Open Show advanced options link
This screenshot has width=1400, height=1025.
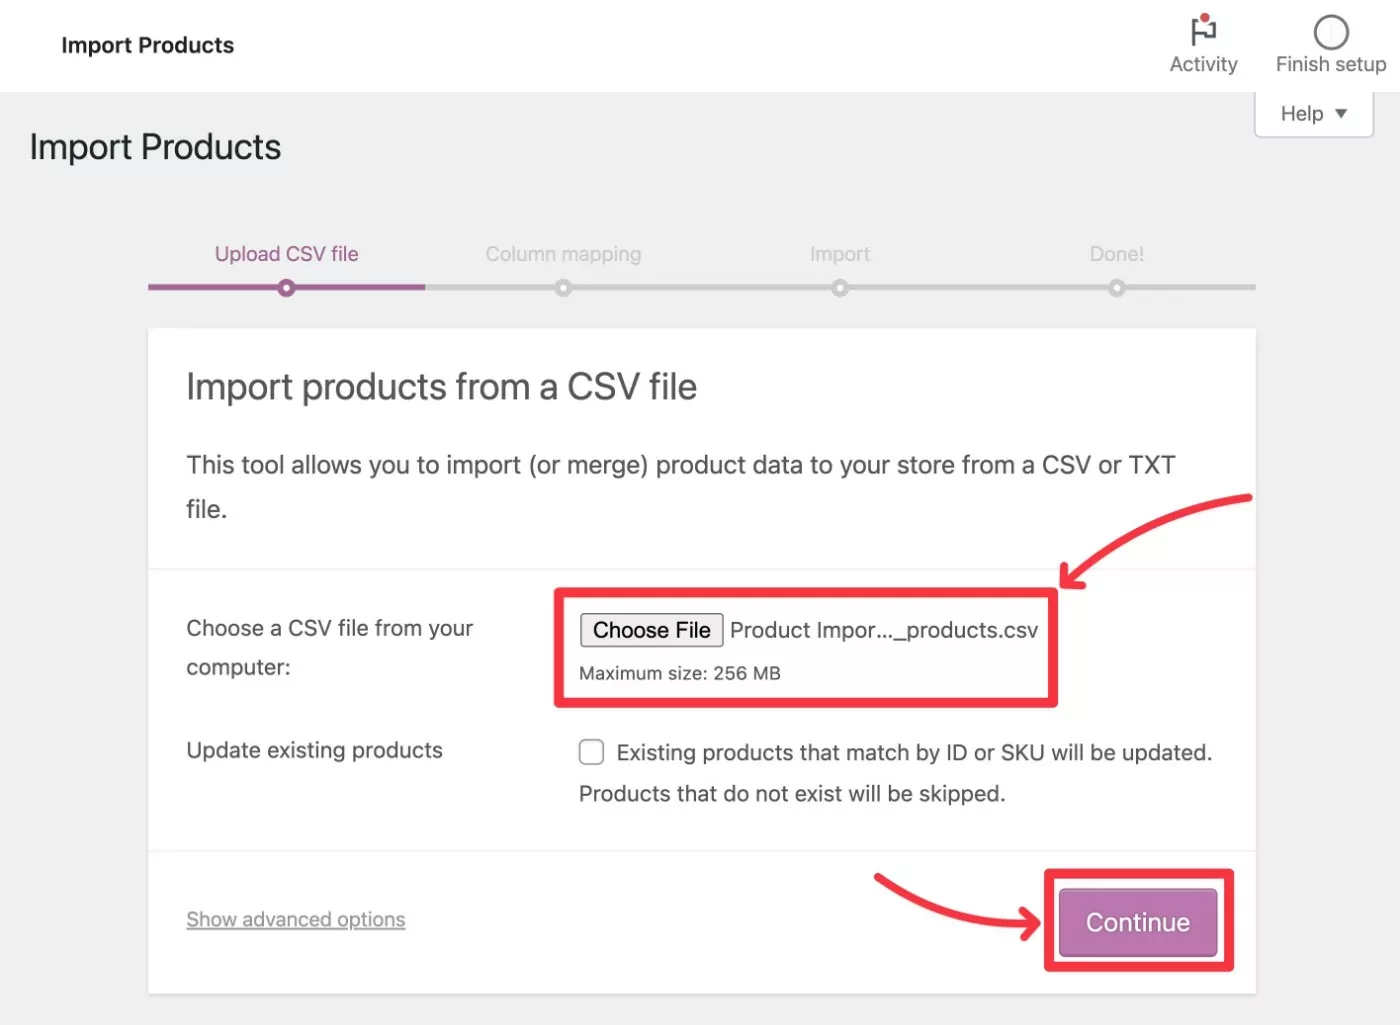[x=295, y=919]
